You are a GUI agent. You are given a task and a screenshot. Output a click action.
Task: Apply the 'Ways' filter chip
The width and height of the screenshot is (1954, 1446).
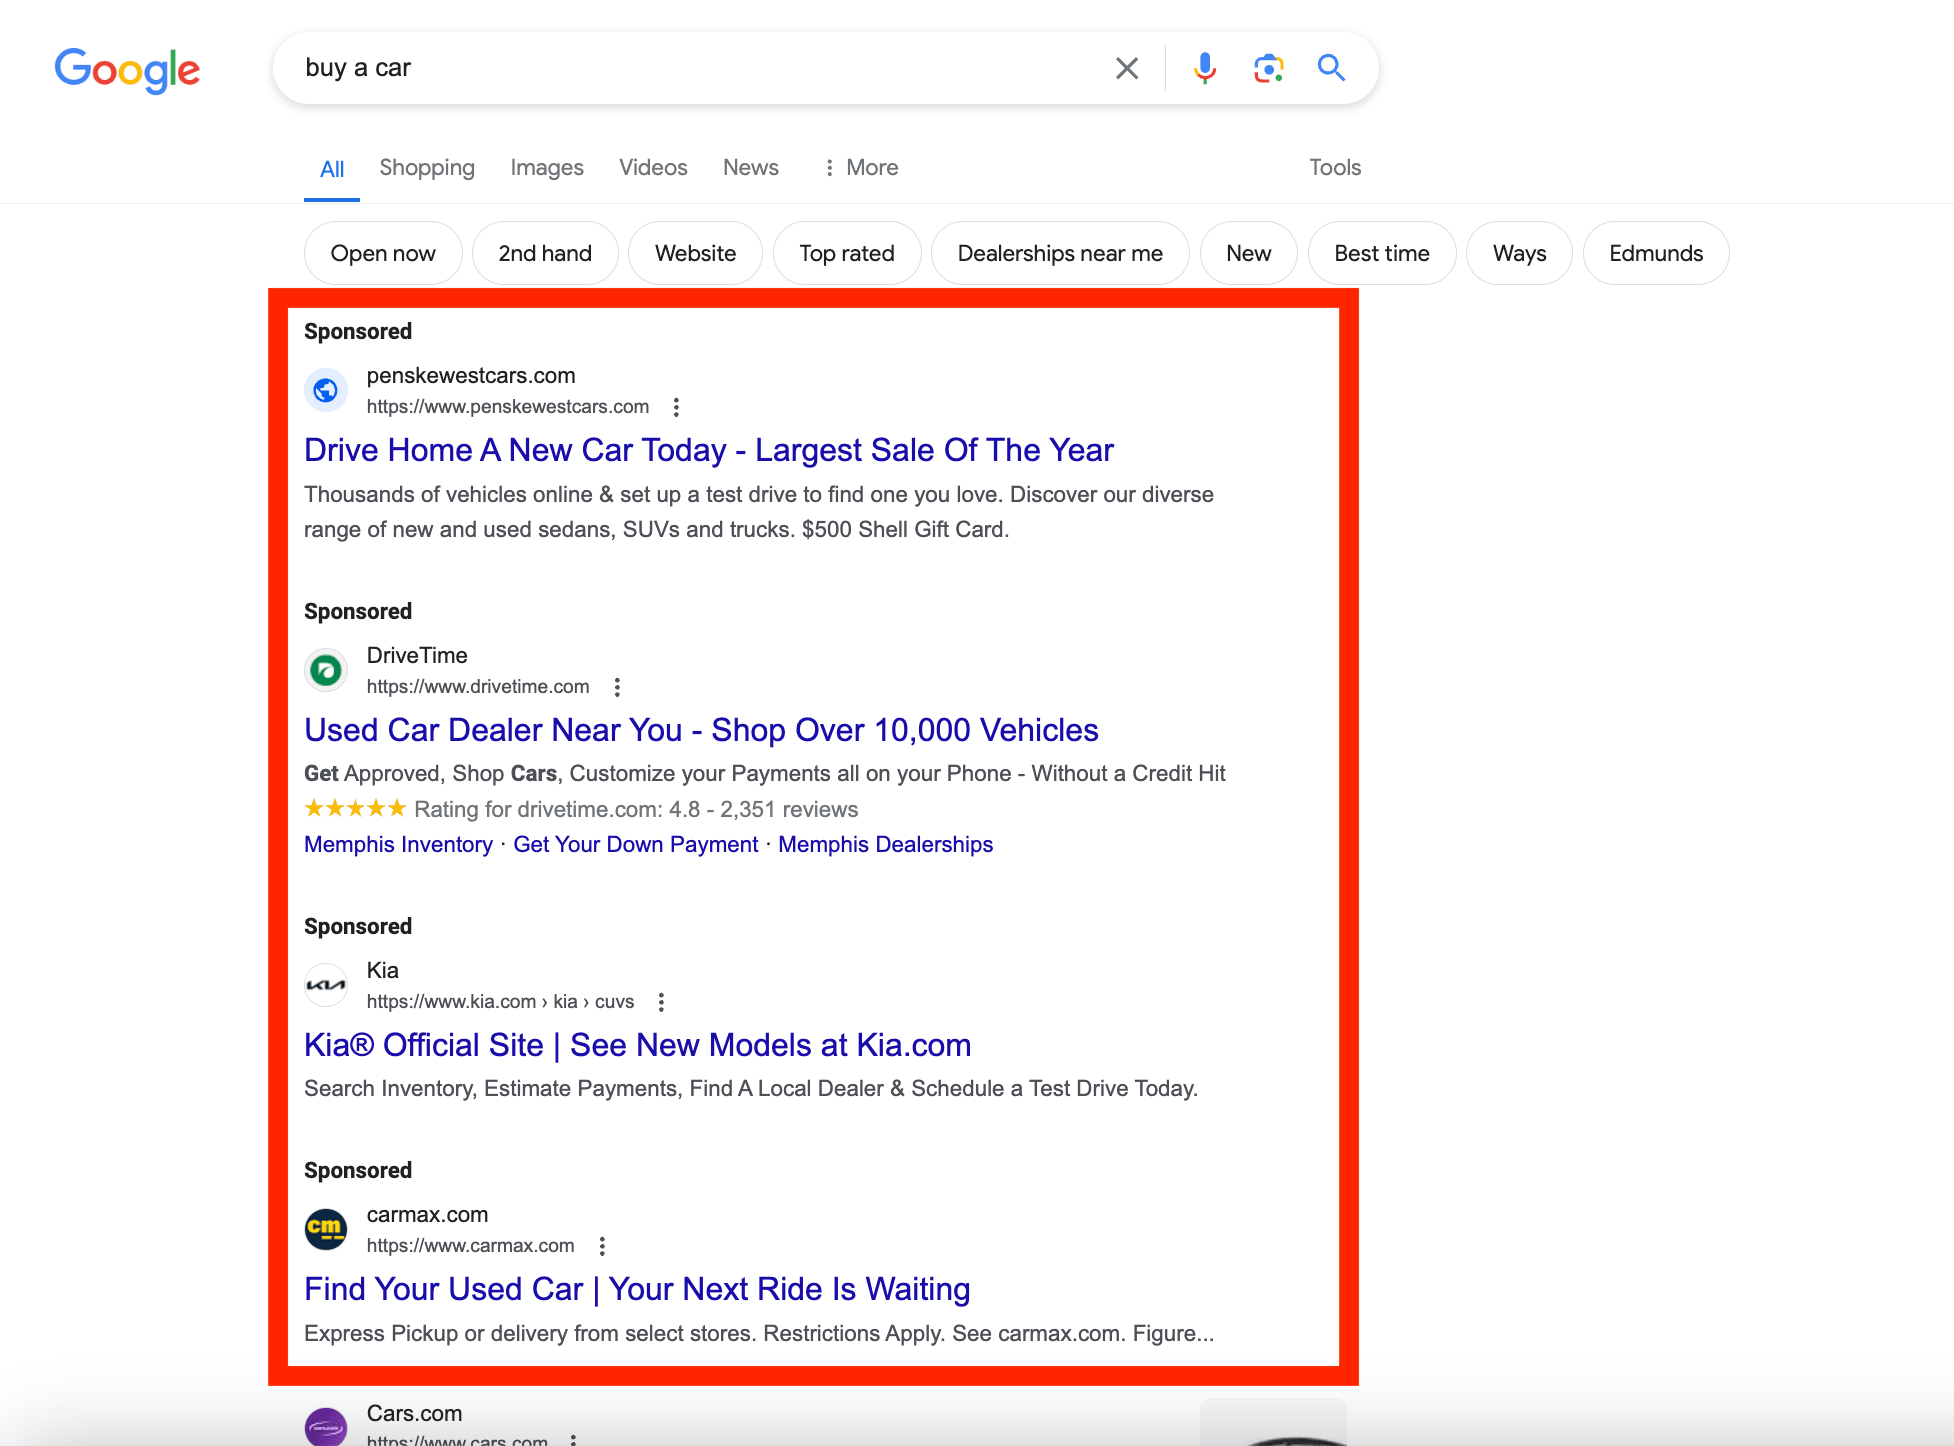(1519, 253)
